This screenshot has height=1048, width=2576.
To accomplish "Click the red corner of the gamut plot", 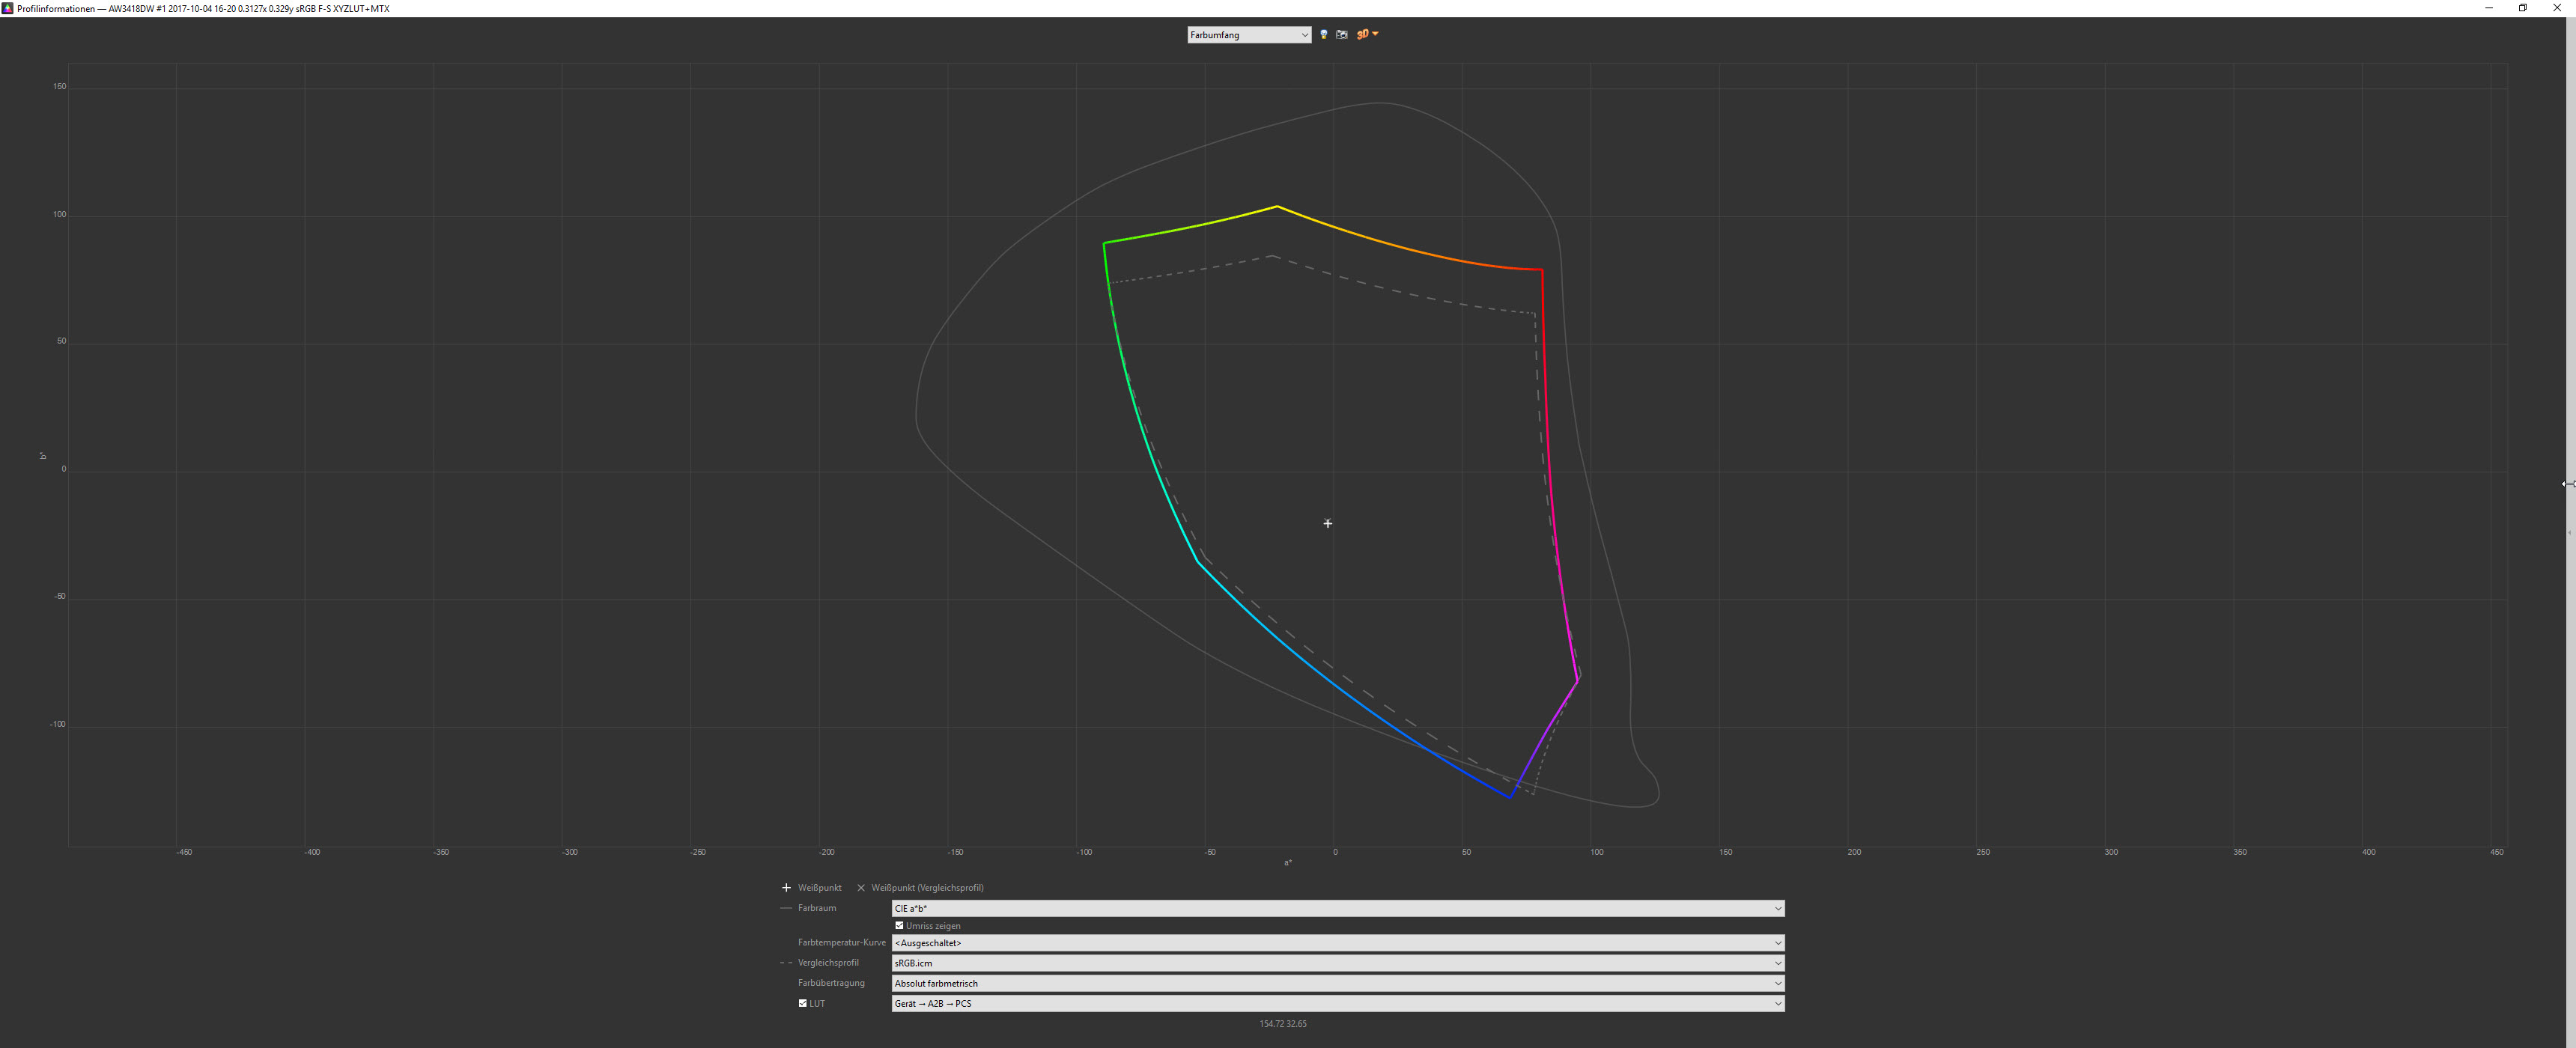I will pyautogui.click(x=1541, y=270).
